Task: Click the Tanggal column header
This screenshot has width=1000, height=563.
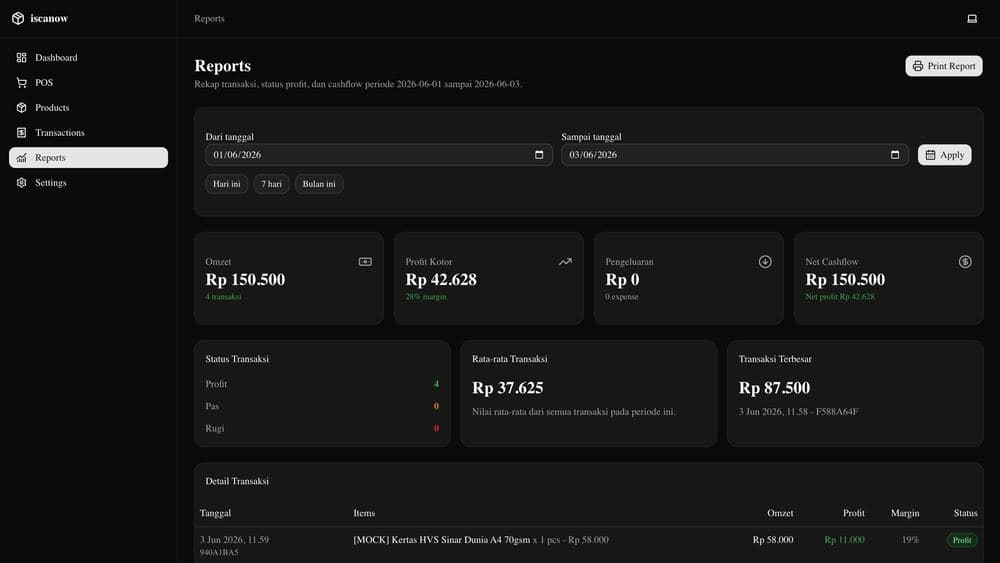Action: pos(216,513)
